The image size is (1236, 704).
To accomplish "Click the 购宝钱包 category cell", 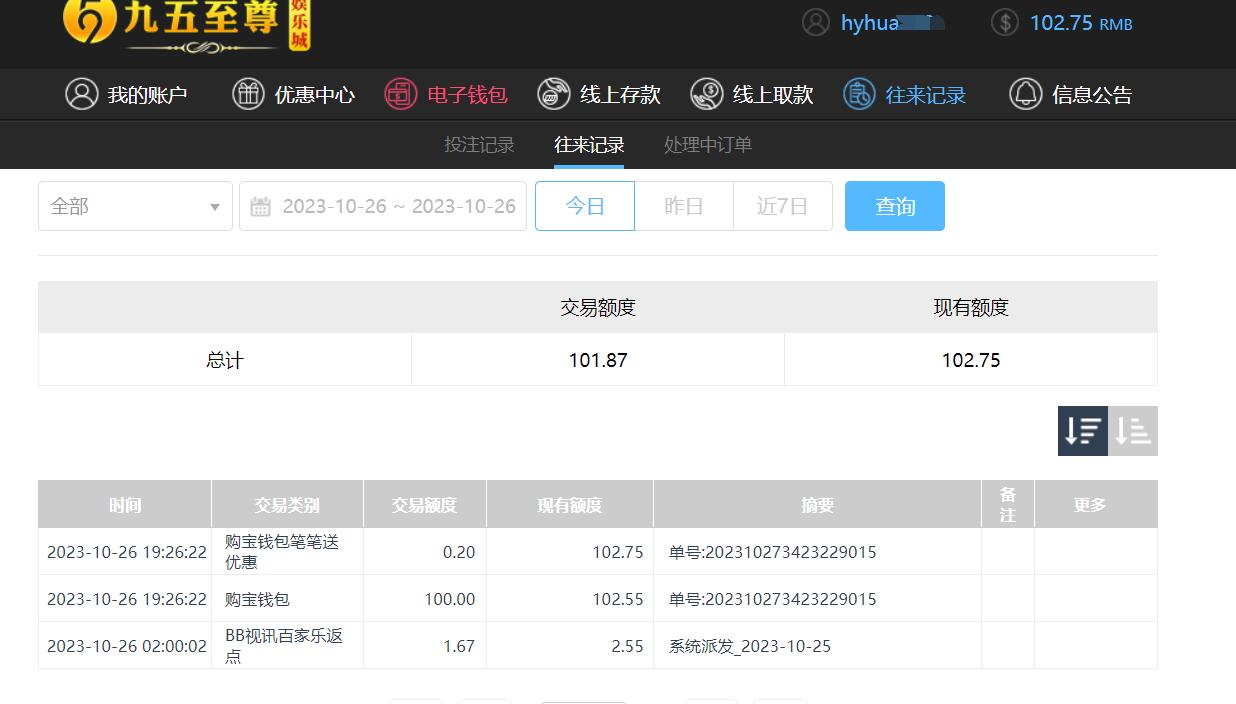I will click(x=257, y=599).
